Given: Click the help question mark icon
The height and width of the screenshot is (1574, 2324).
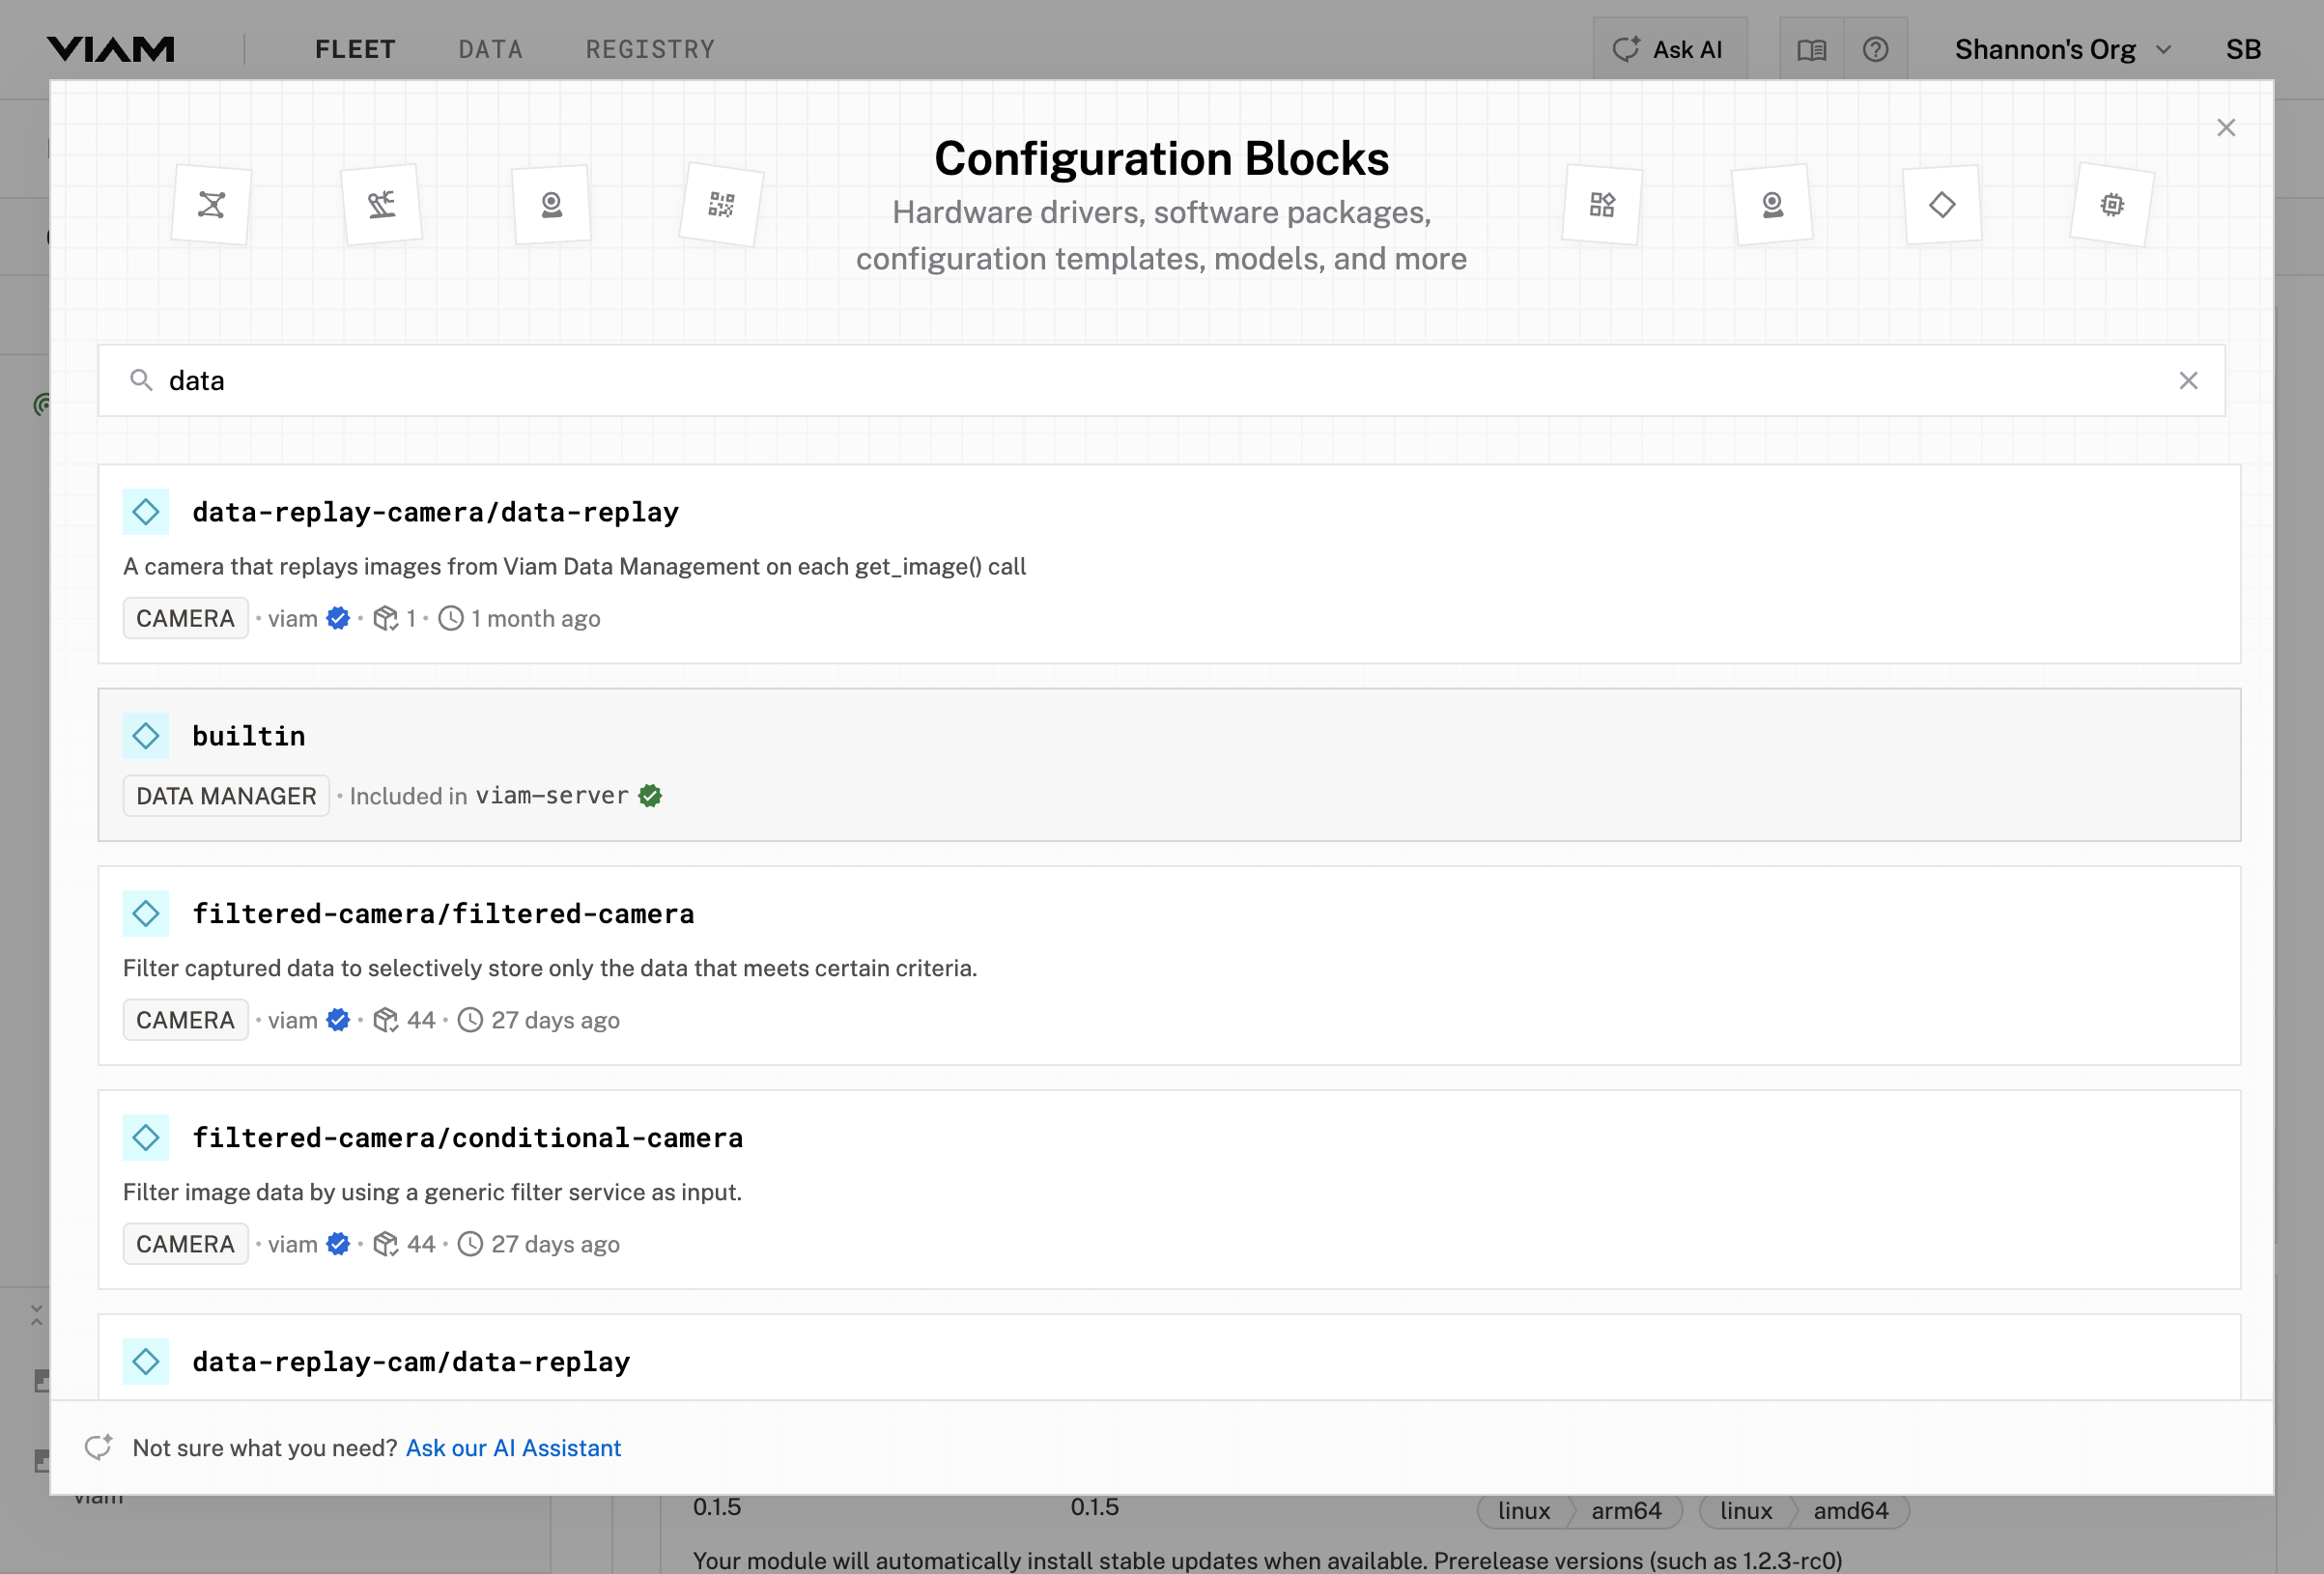Looking at the screenshot, I should [1876, 48].
